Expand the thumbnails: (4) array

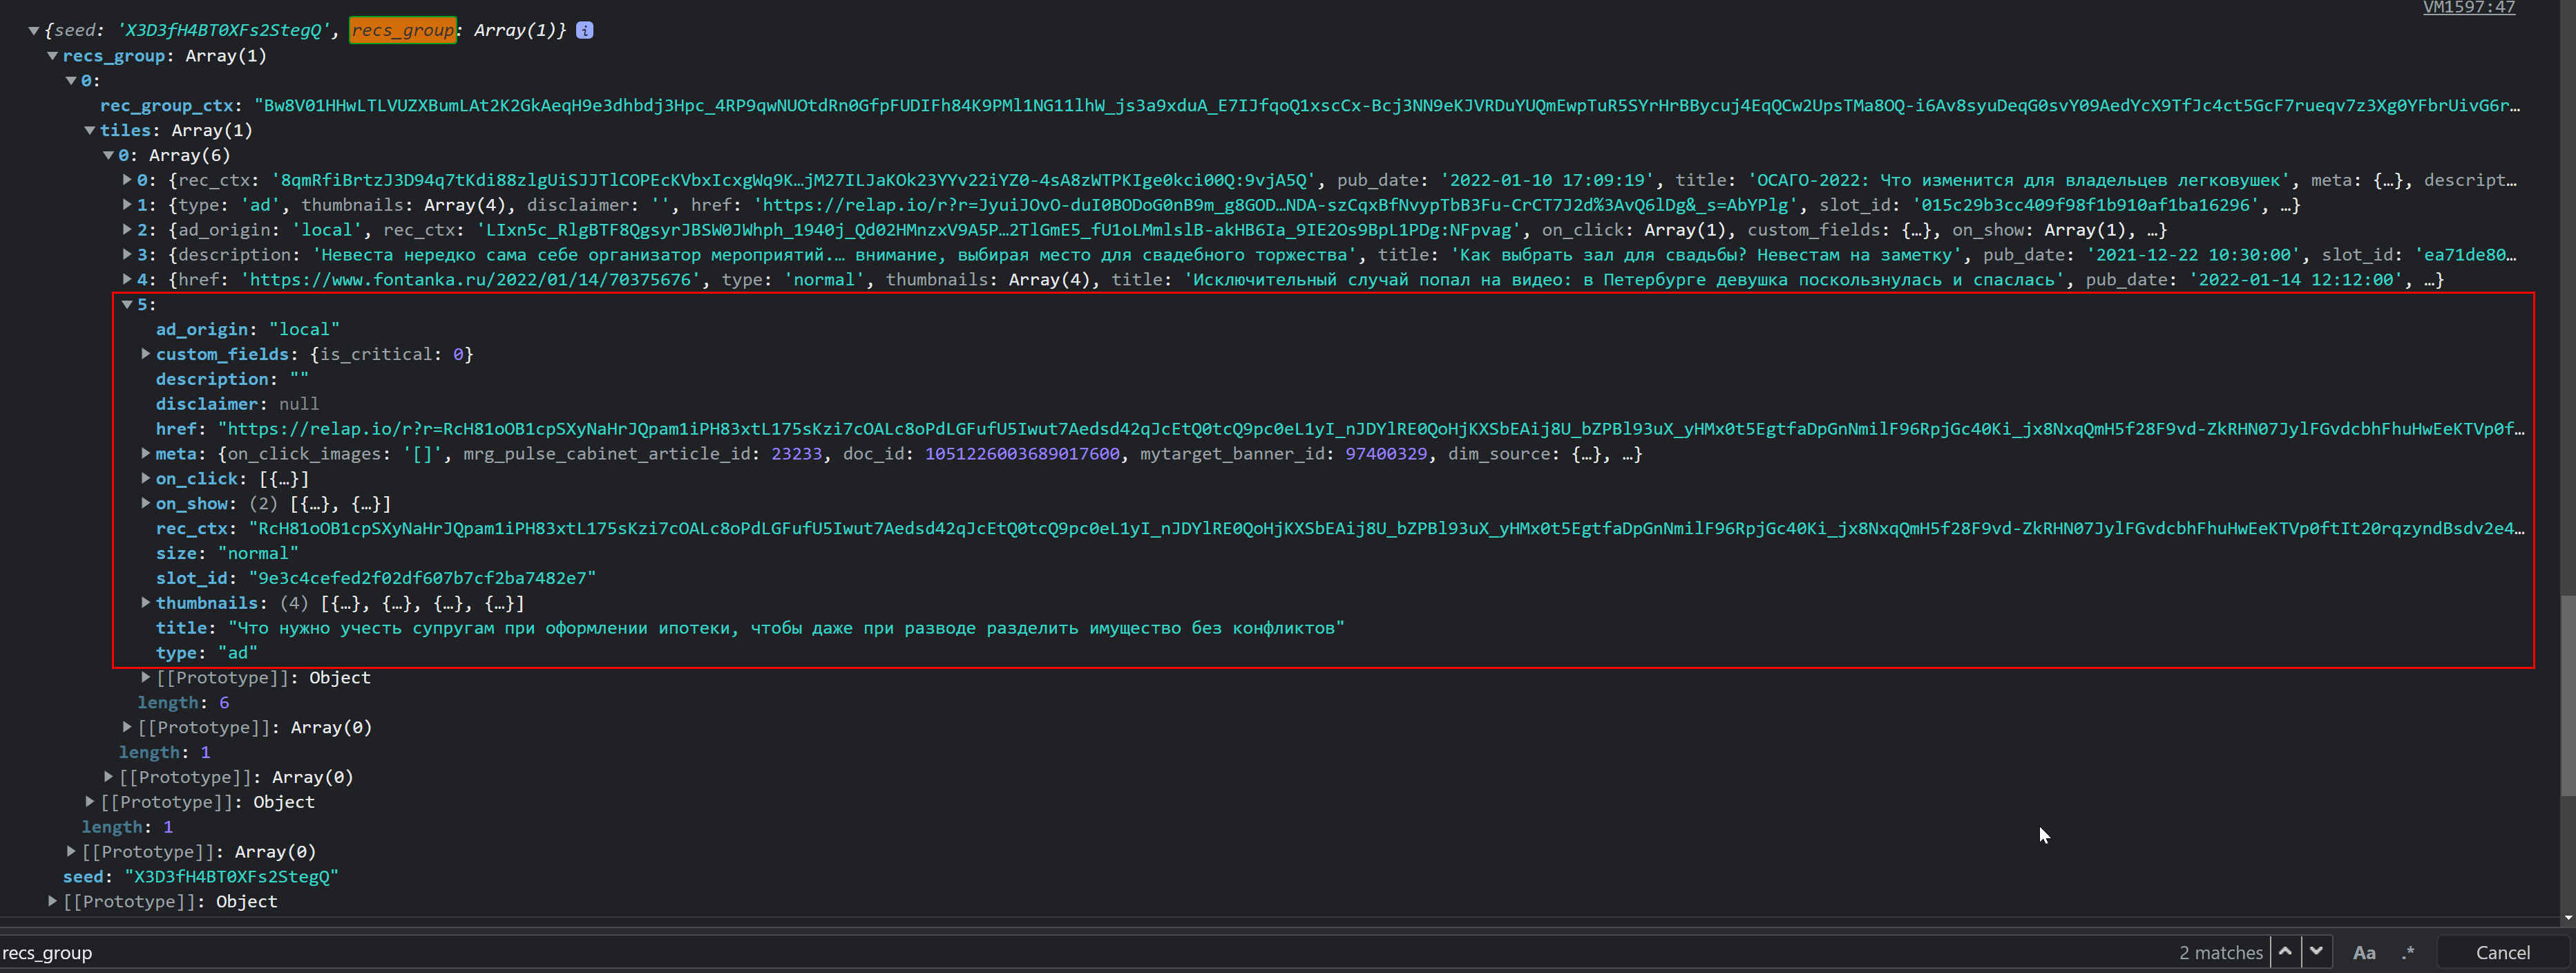point(145,602)
